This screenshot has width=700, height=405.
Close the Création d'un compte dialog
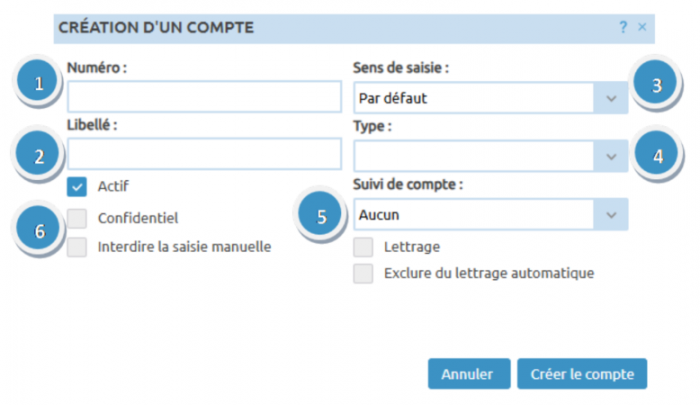(642, 28)
